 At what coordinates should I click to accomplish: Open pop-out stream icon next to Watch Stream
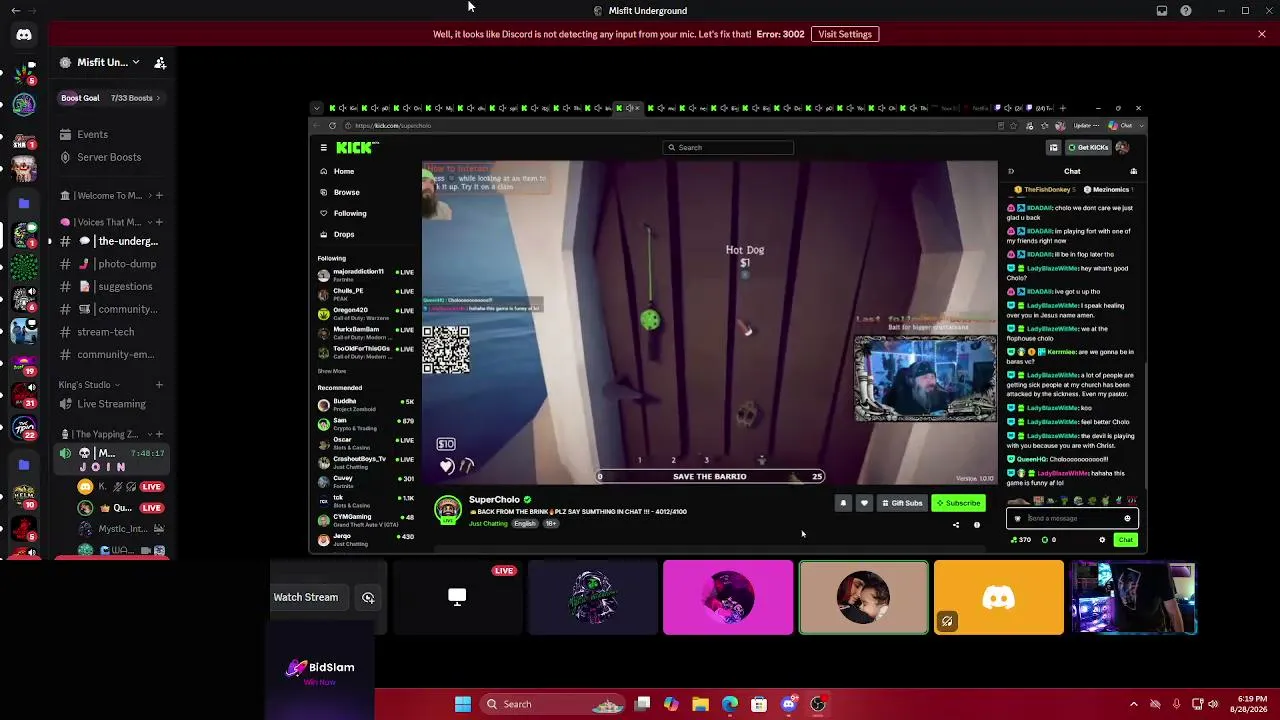tap(368, 598)
